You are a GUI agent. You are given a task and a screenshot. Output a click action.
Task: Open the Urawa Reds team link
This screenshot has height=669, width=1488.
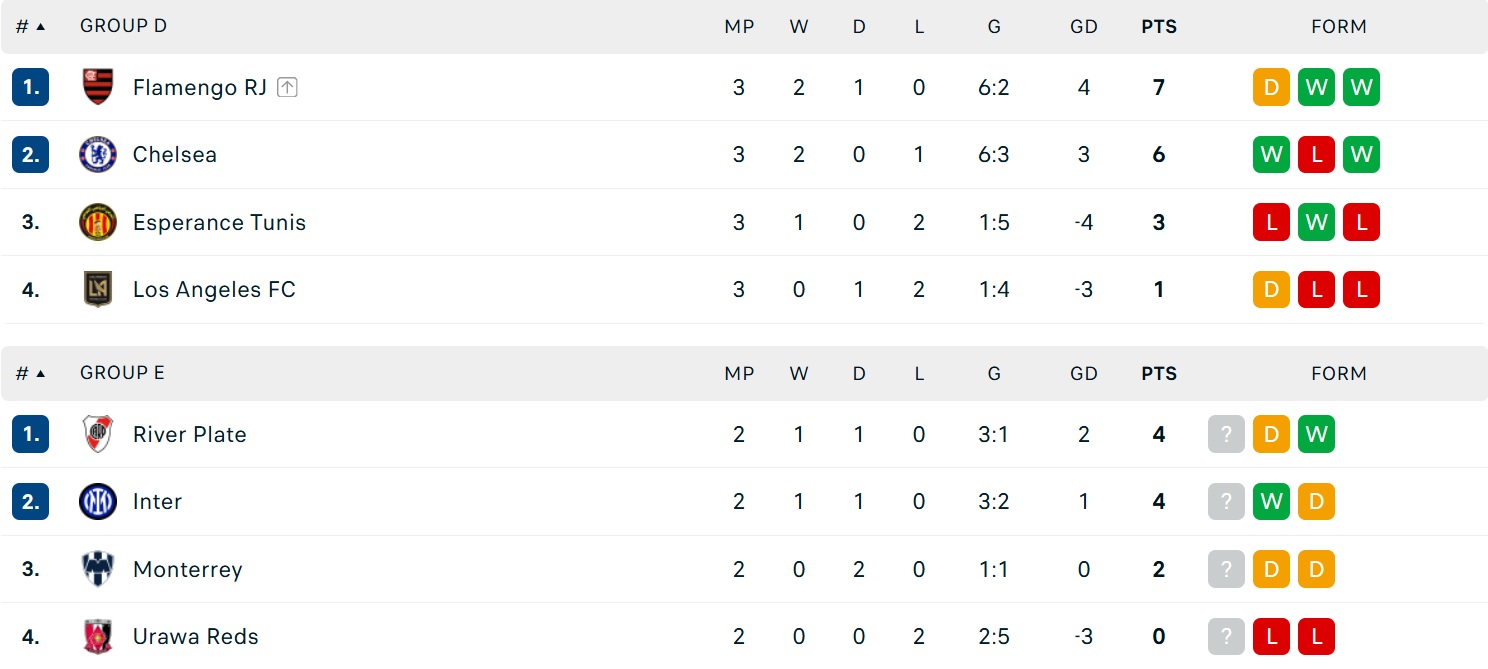click(x=196, y=636)
